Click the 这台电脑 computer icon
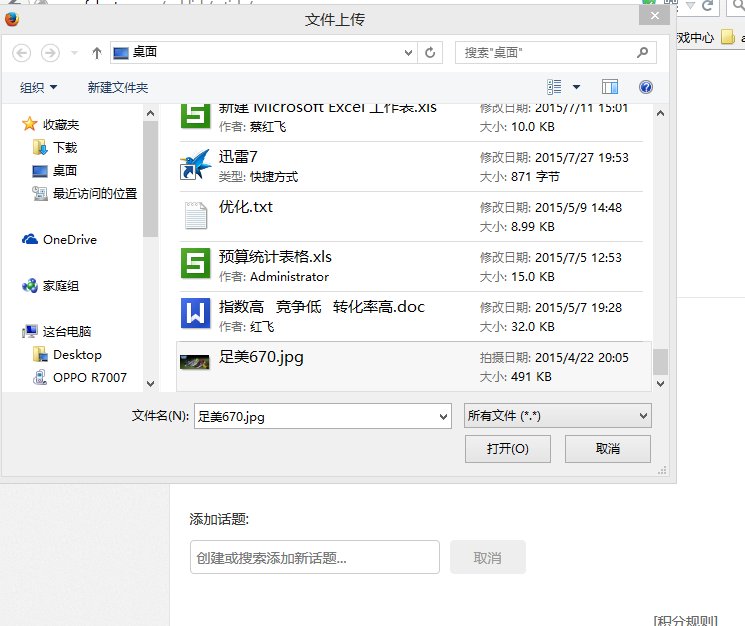The height and width of the screenshot is (626, 745). tap(30, 331)
